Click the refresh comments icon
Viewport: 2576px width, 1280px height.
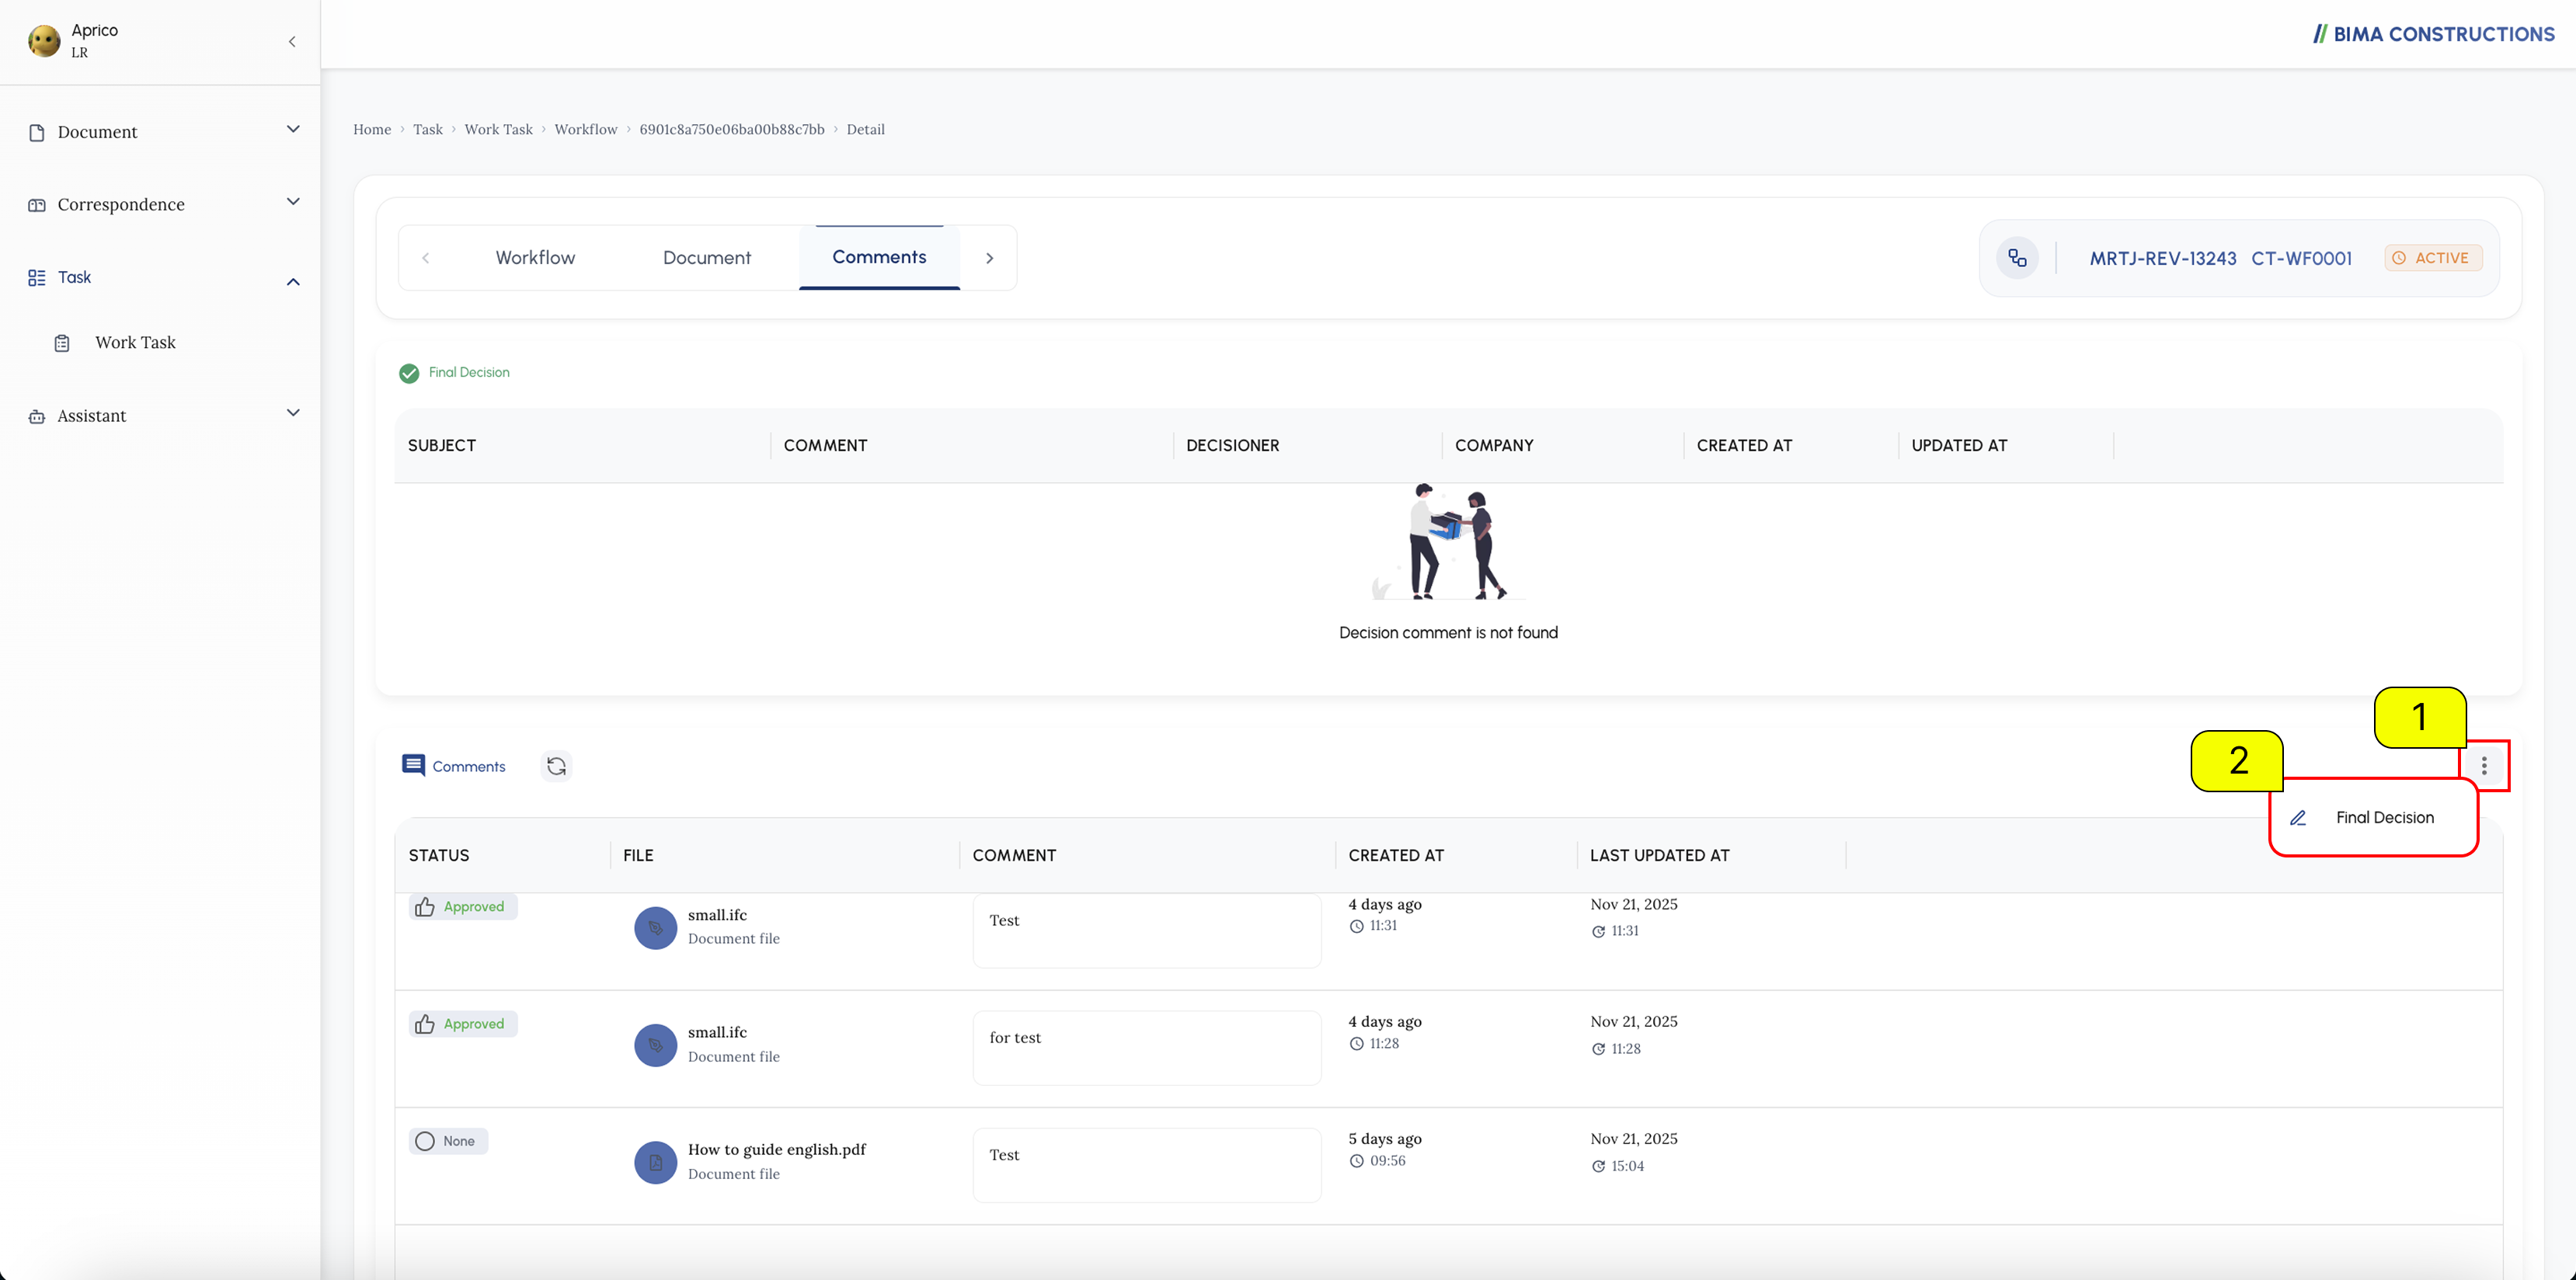click(x=556, y=766)
